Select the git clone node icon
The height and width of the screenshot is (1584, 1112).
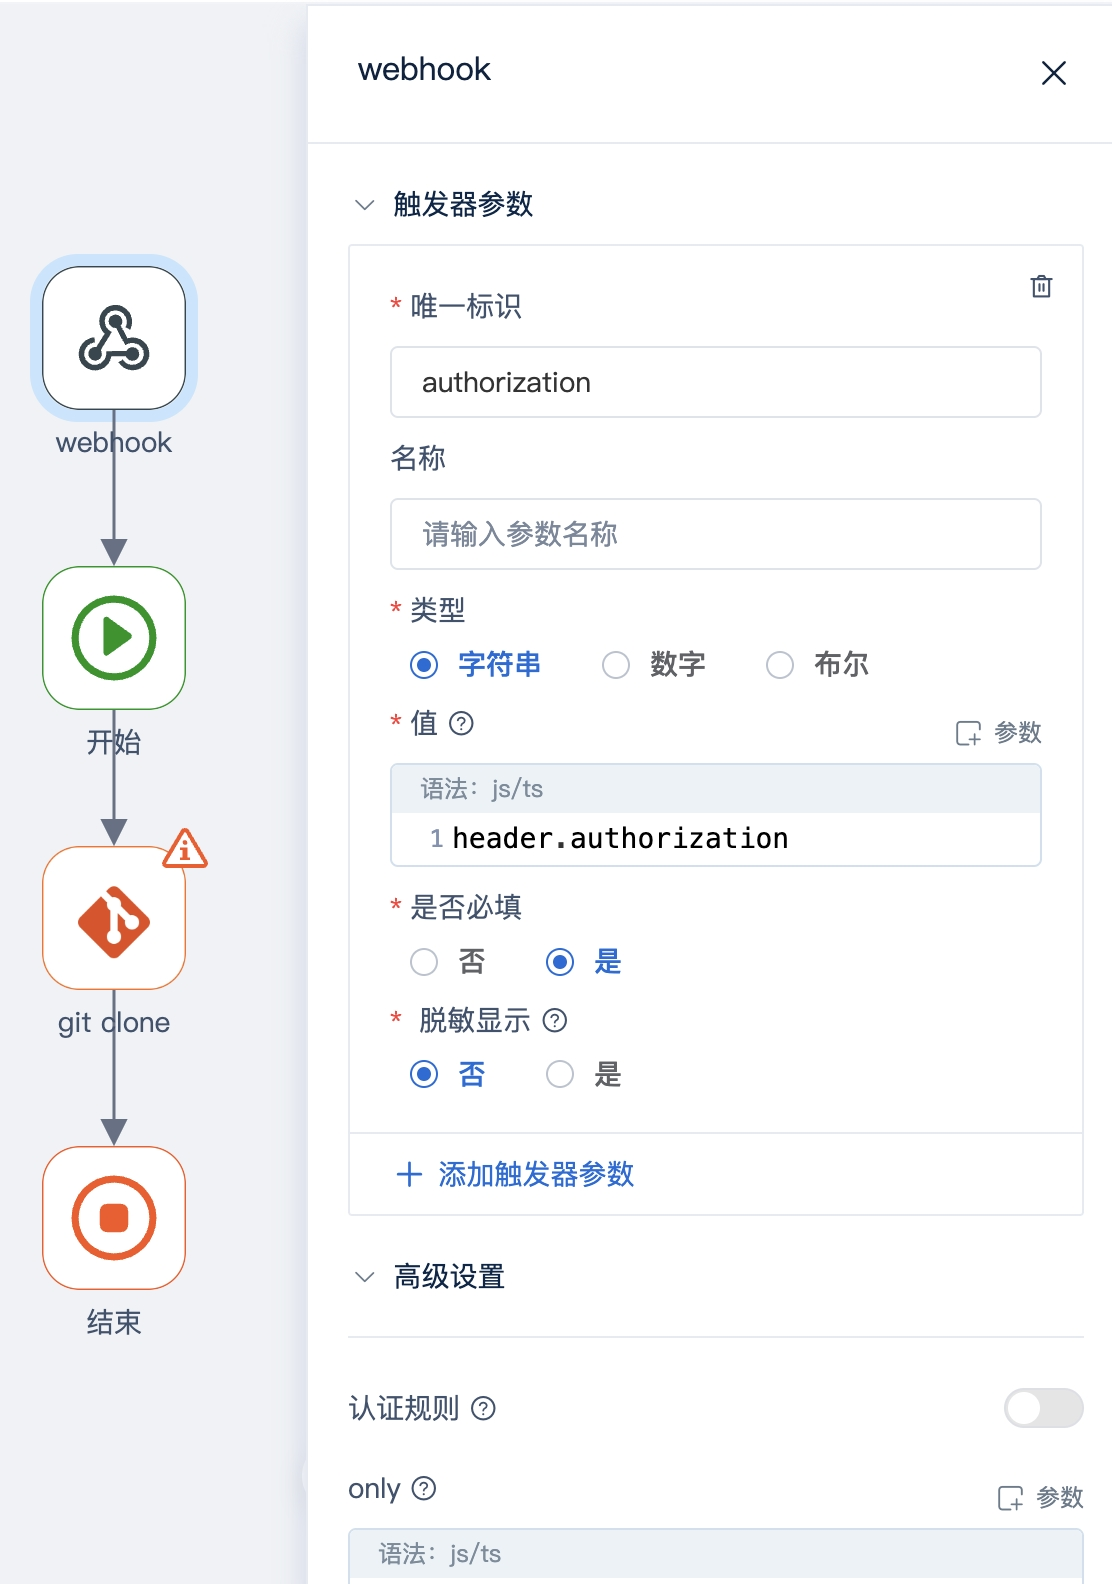pyautogui.click(x=114, y=918)
